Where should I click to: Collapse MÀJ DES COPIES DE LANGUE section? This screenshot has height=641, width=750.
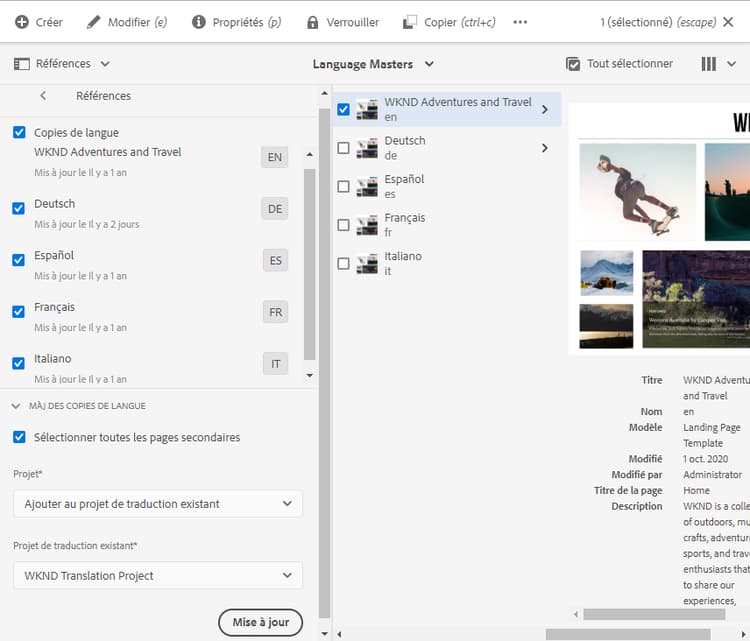[16, 406]
